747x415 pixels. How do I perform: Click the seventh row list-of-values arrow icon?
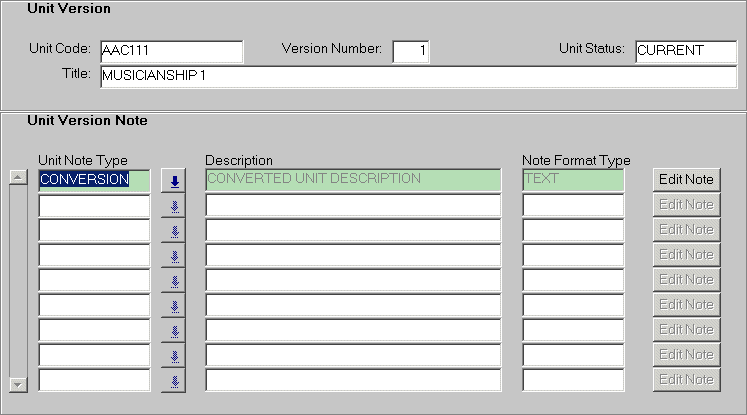tap(174, 331)
